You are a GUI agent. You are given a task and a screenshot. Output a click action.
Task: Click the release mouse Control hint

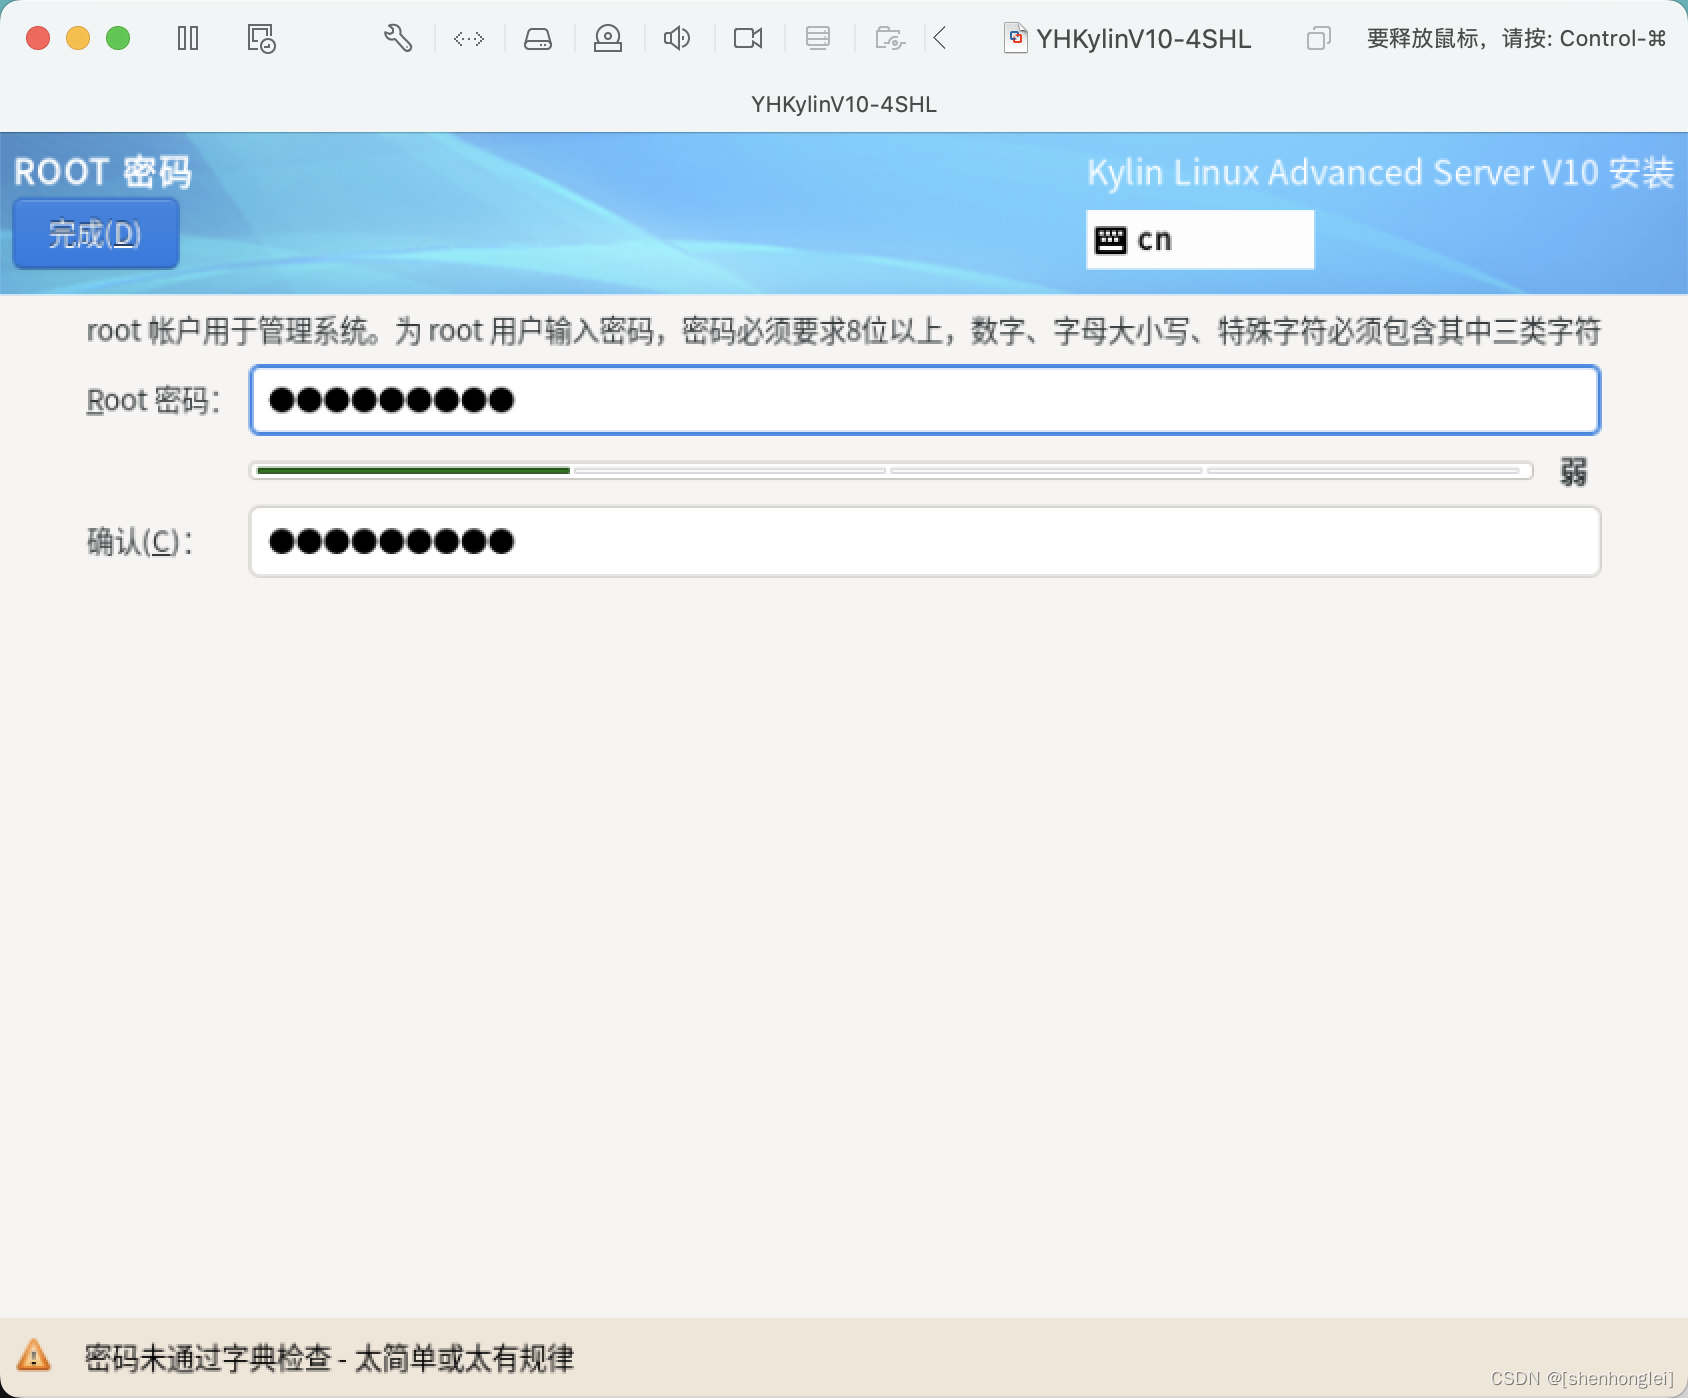pos(1516,39)
